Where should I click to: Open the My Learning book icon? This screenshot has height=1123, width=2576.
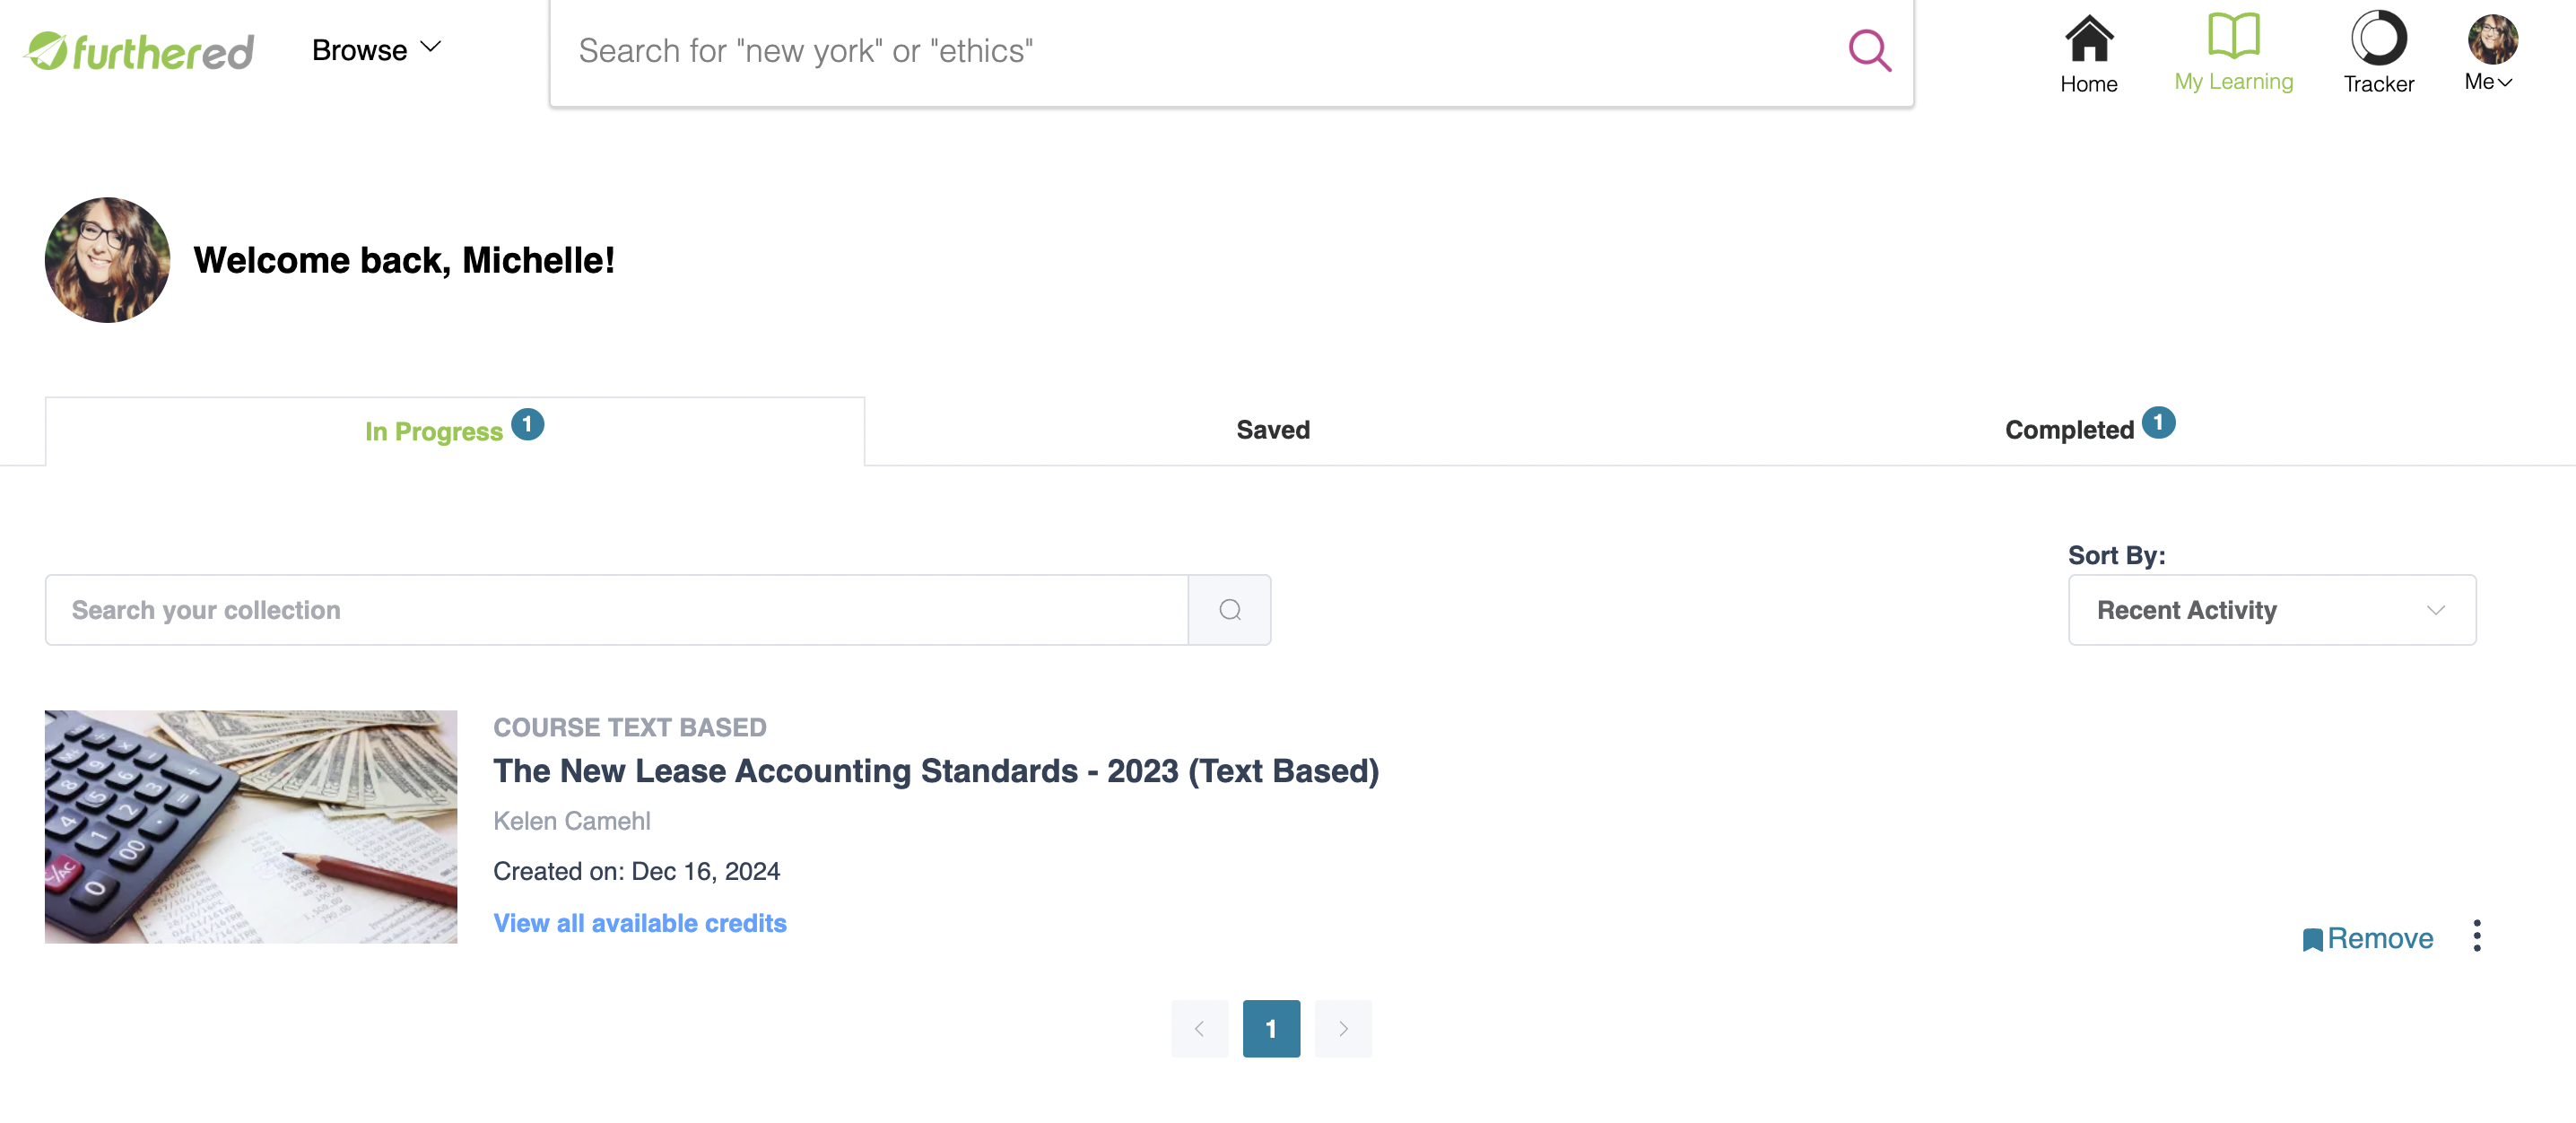pos(2233,35)
